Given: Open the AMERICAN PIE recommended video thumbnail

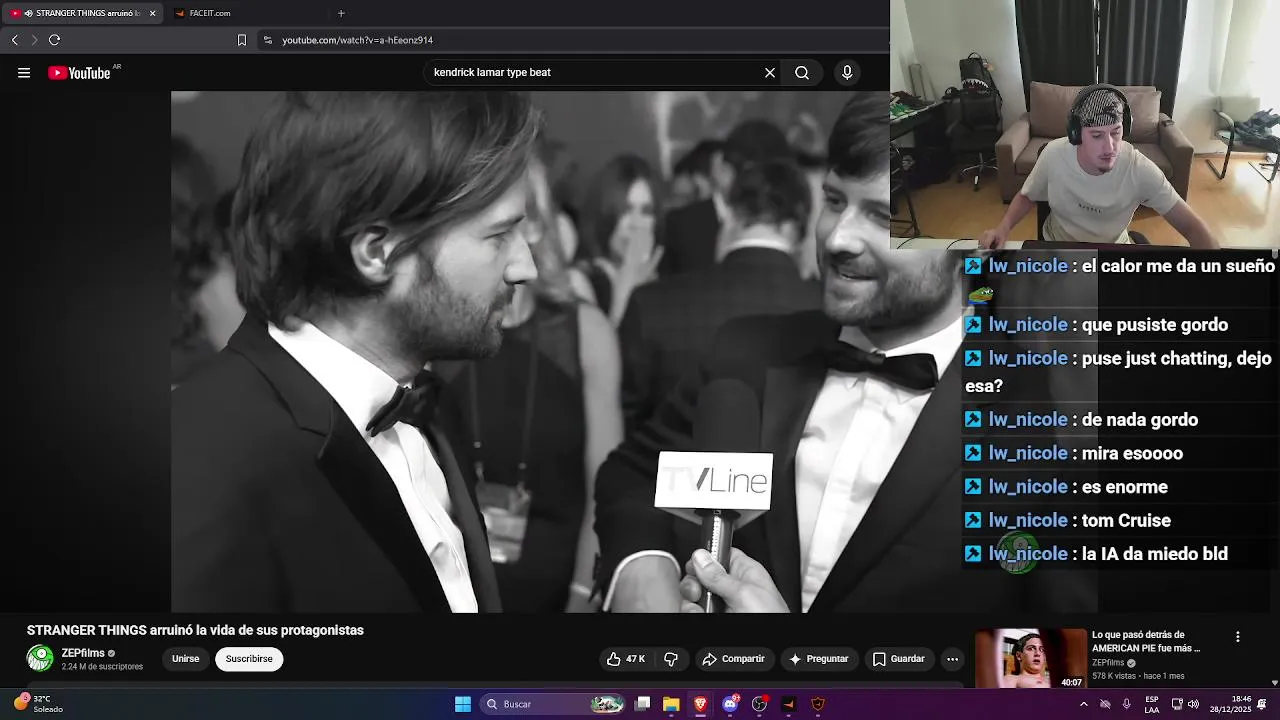Looking at the screenshot, I should tap(1030, 658).
